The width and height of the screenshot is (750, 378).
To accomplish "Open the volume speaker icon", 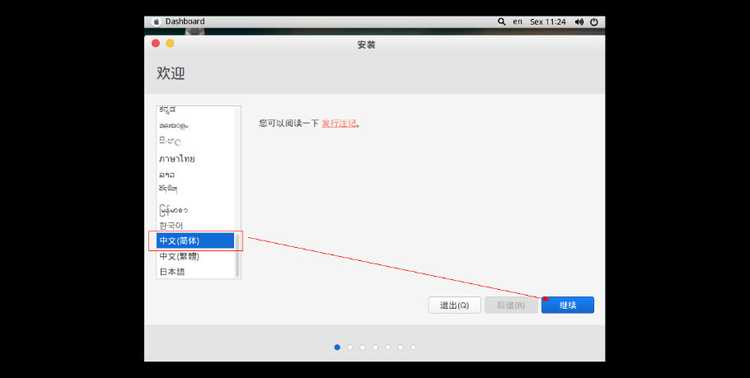I will coord(579,22).
